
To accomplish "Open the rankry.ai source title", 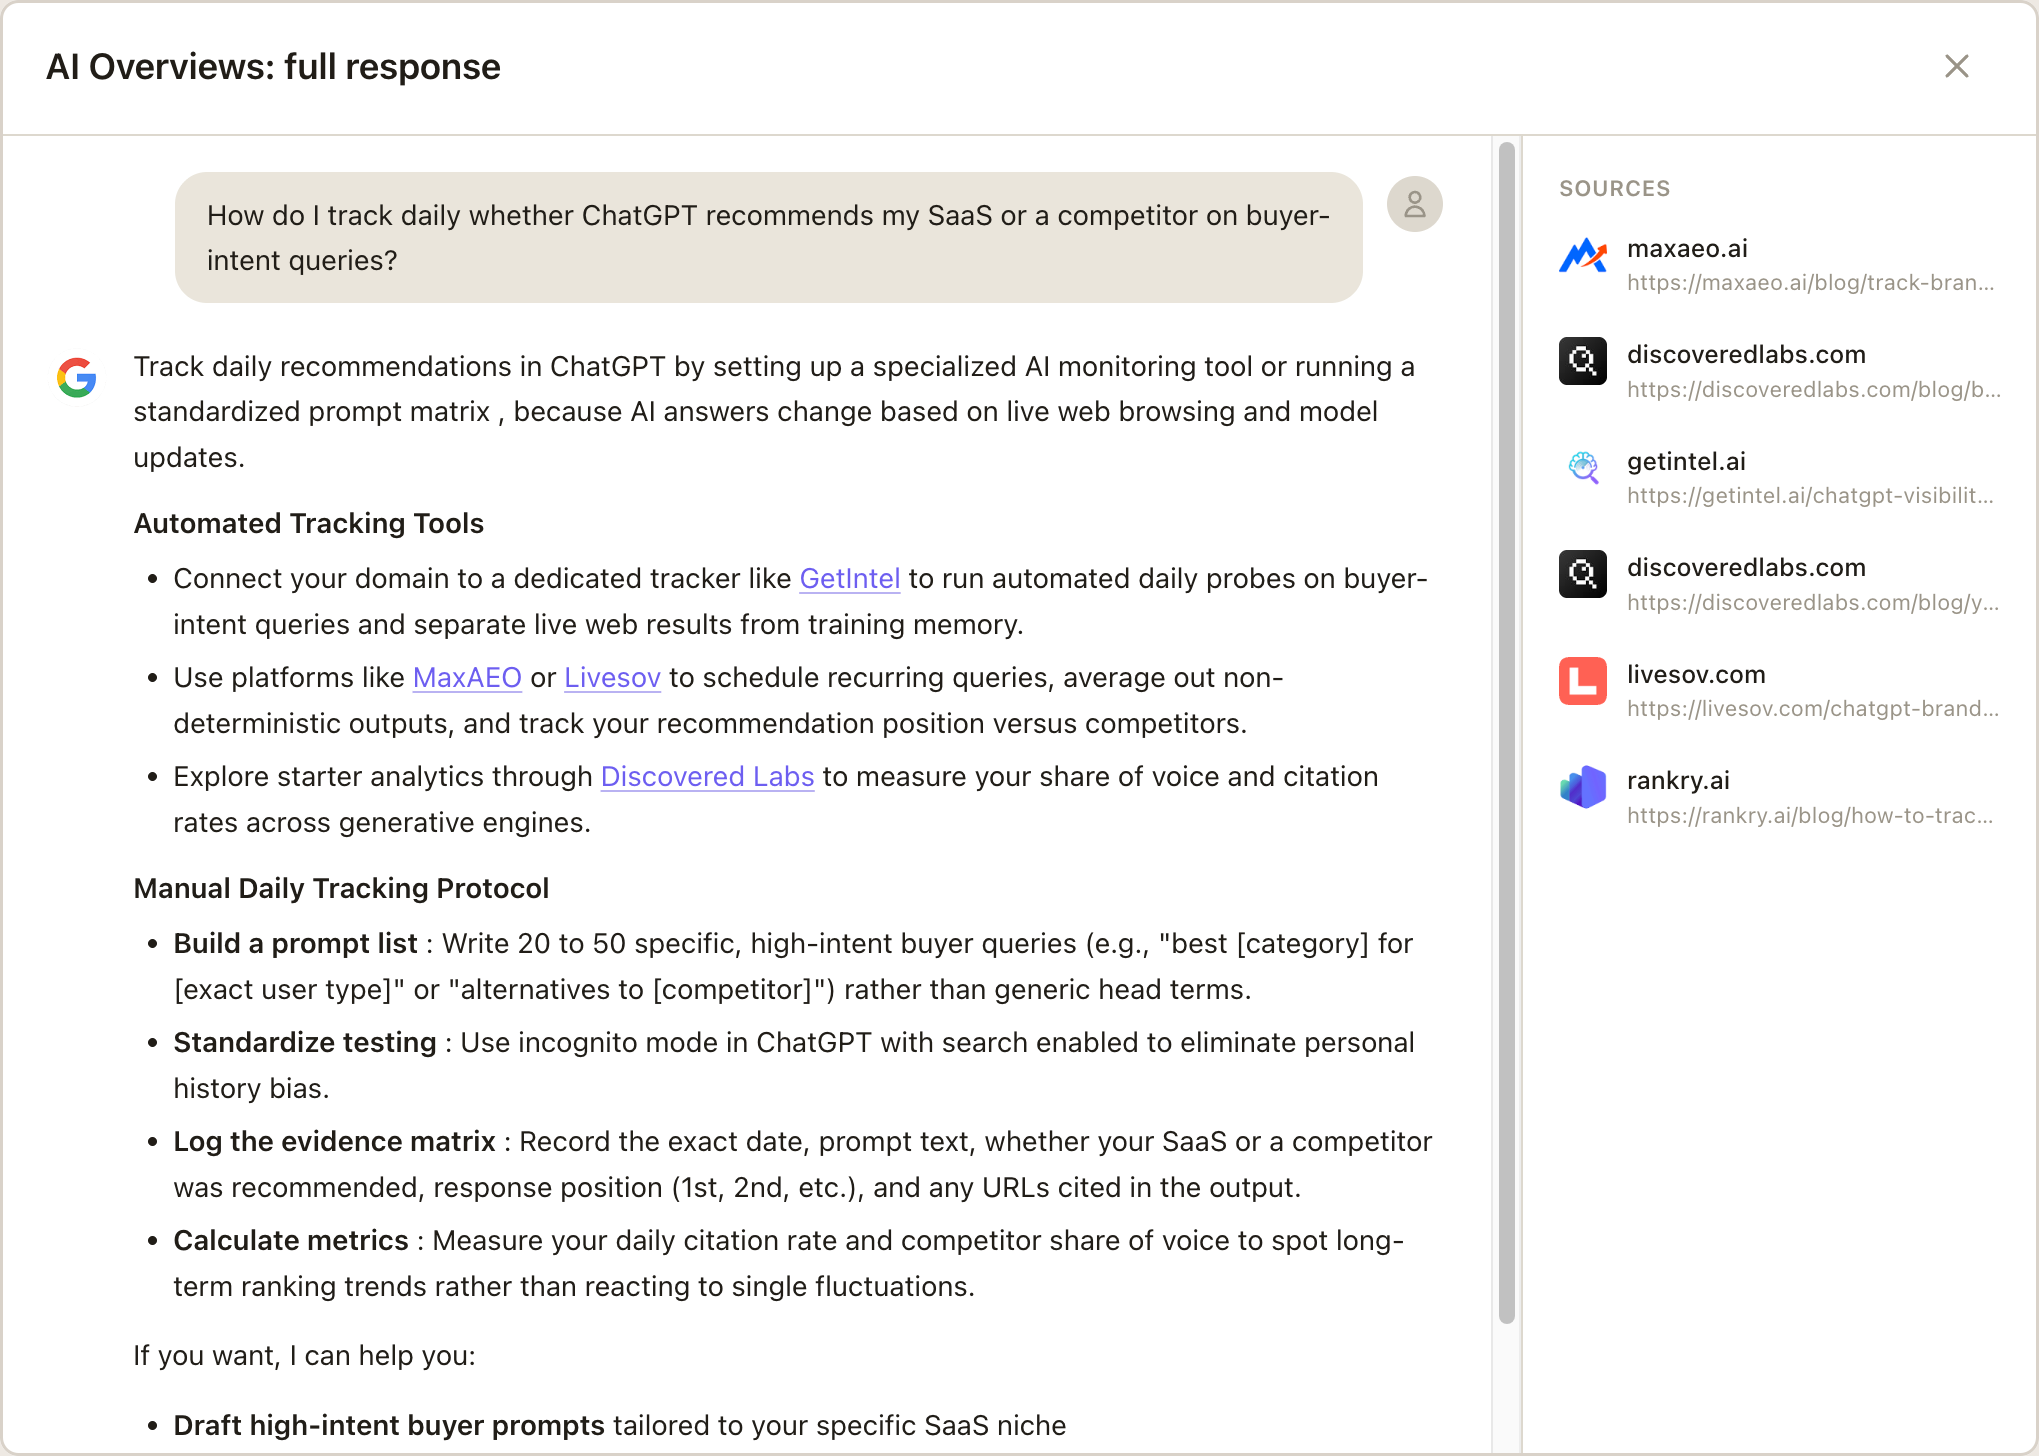I will point(1678,780).
